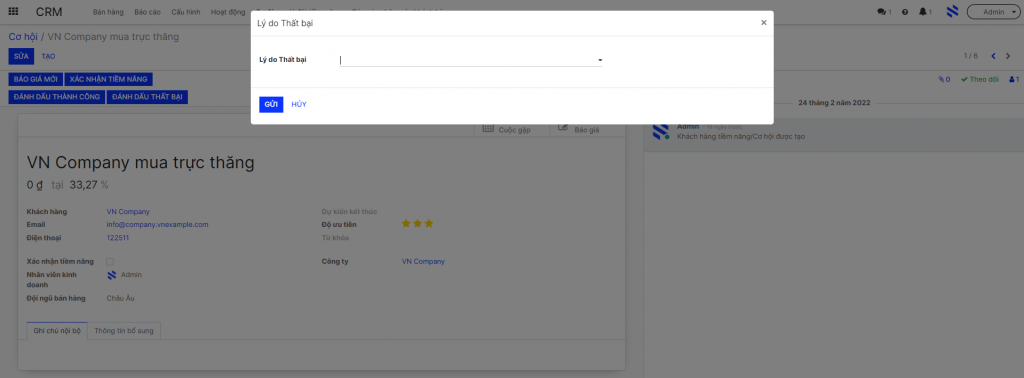Set priority to first star
1024x378 pixels.
click(x=406, y=224)
